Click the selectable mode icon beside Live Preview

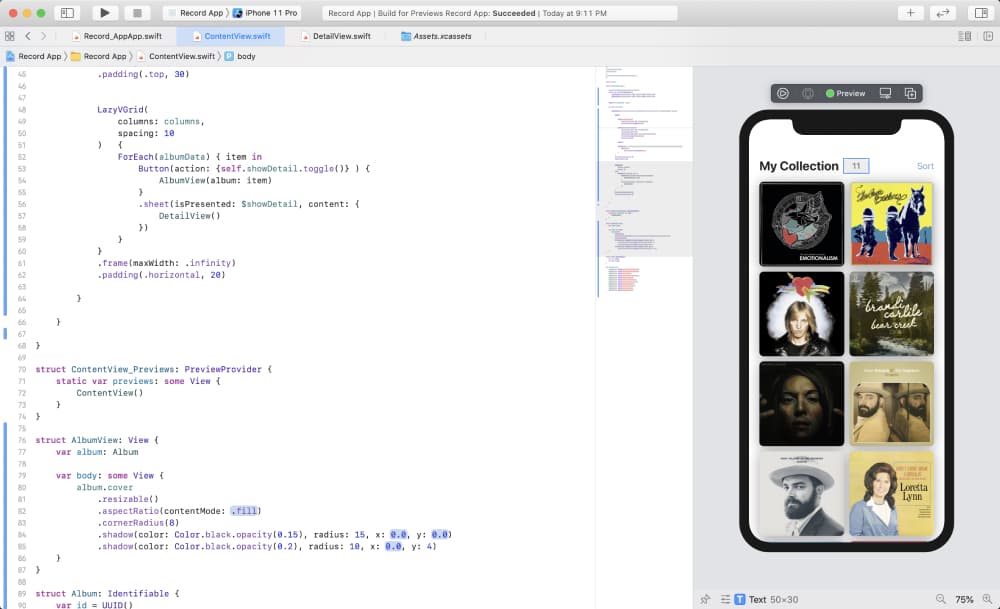(x=807, y=93)
